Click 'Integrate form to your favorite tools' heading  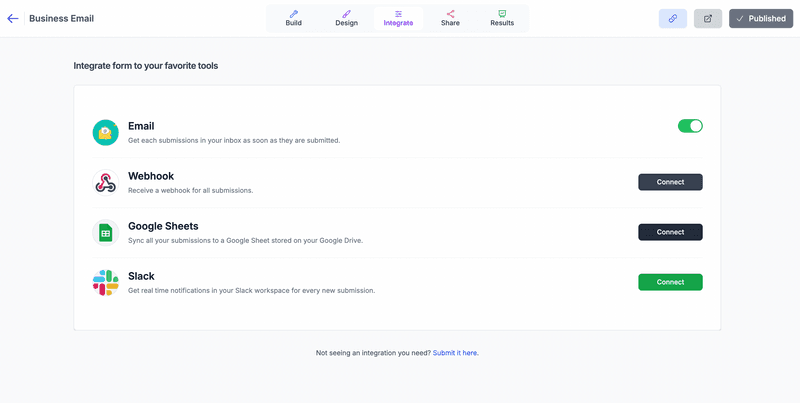click(x=146, y=66)
